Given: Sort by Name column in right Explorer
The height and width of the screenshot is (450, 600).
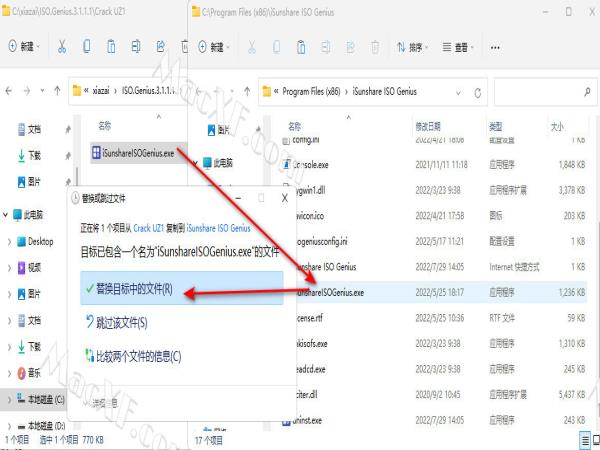Looking at the screenshot, I should click(295, 127).
